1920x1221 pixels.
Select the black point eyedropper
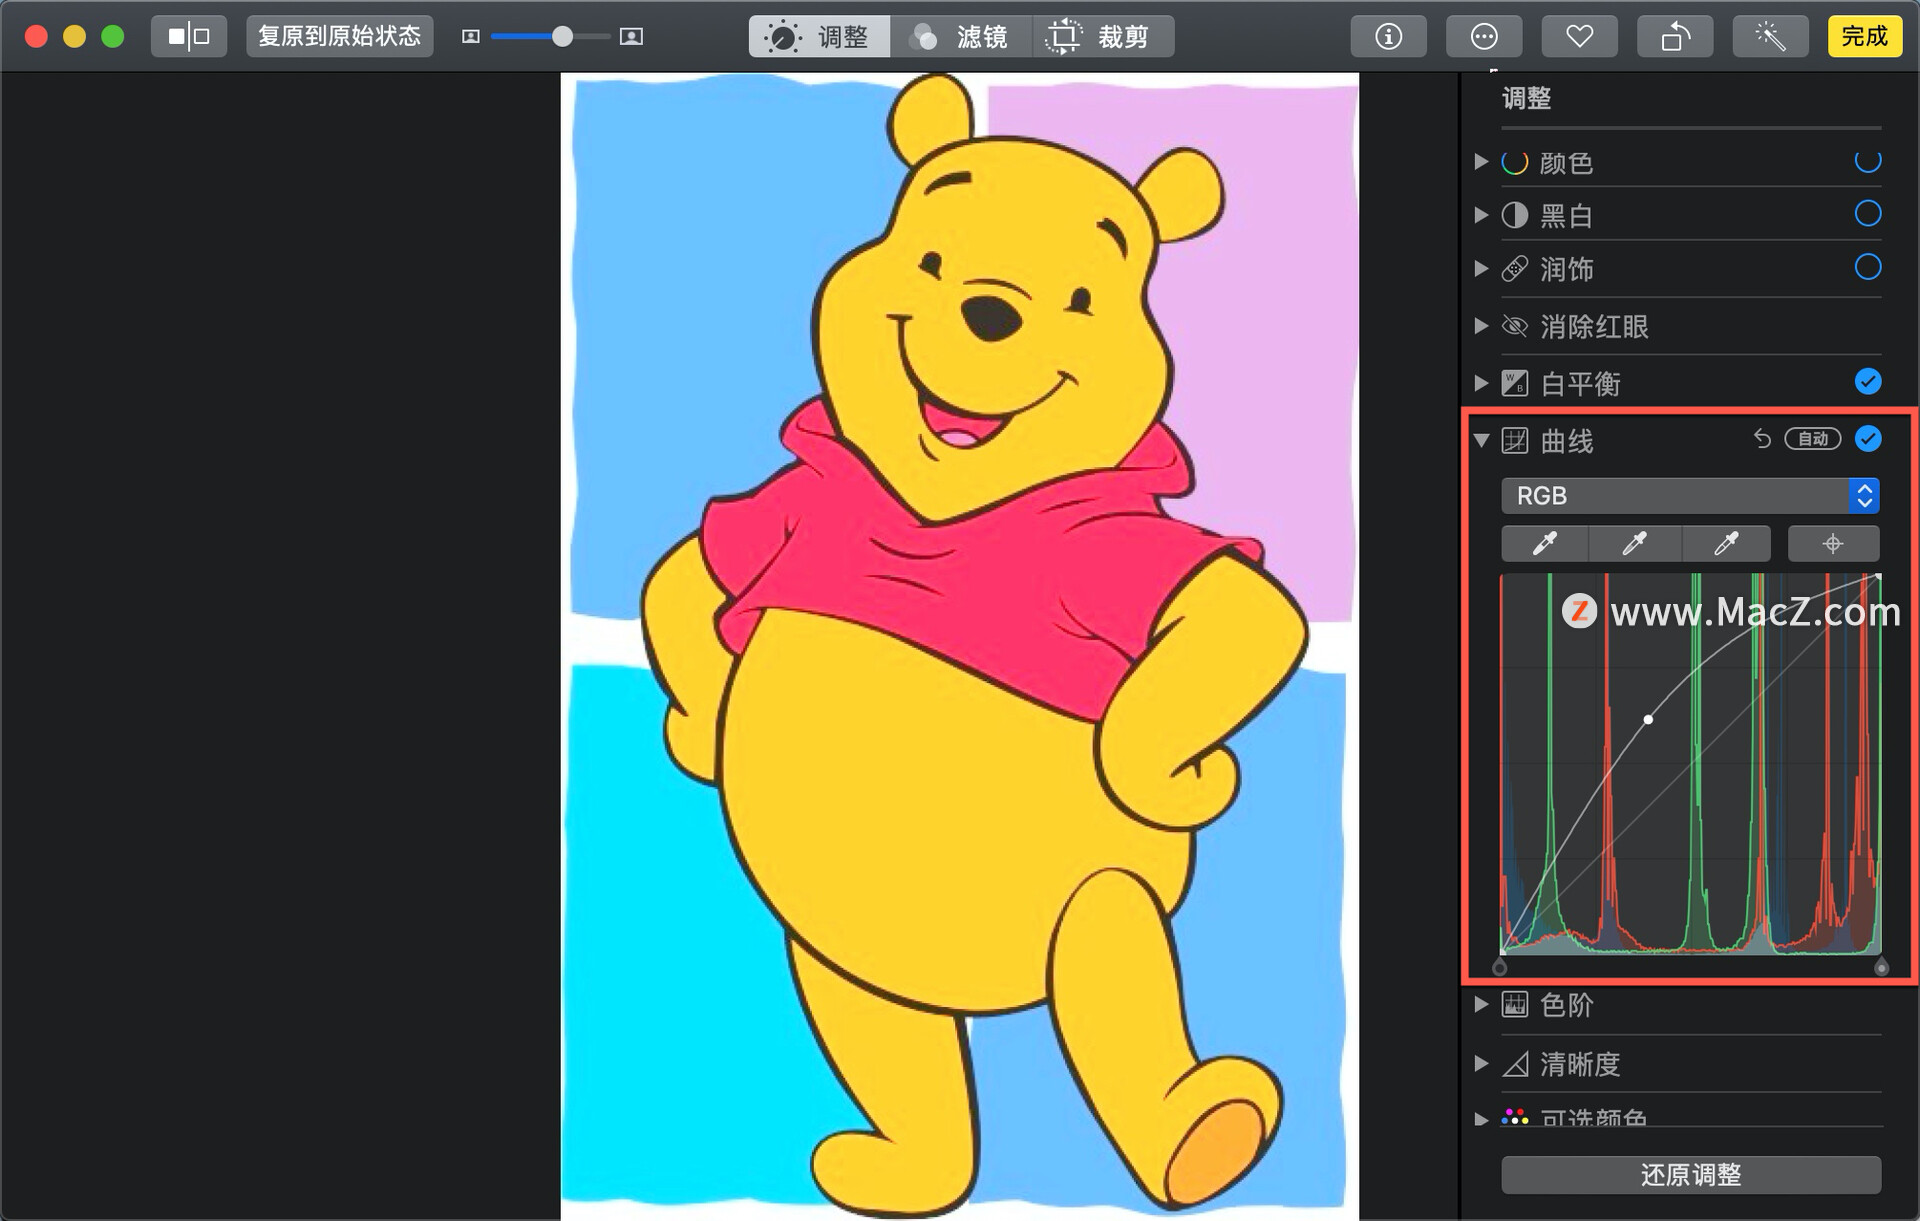[1544, 543]
